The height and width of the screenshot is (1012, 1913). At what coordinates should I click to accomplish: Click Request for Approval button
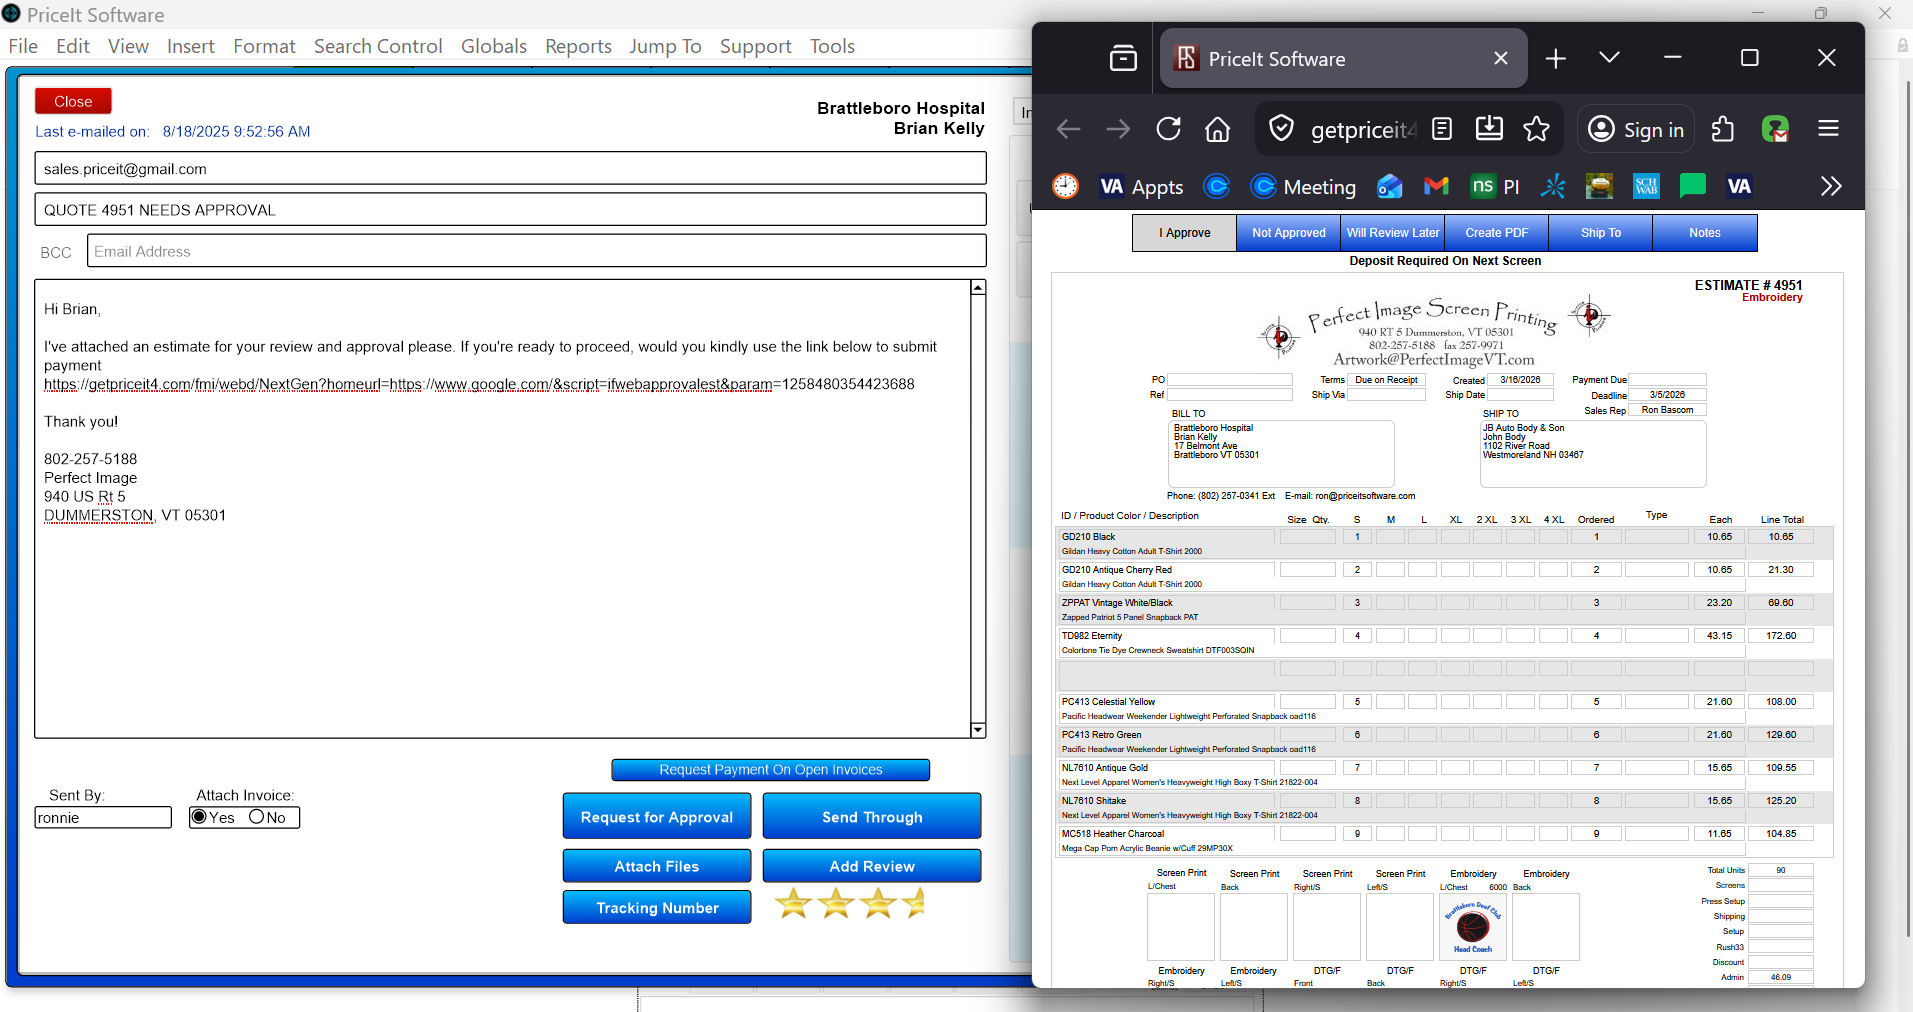click(x=657, y=816)
